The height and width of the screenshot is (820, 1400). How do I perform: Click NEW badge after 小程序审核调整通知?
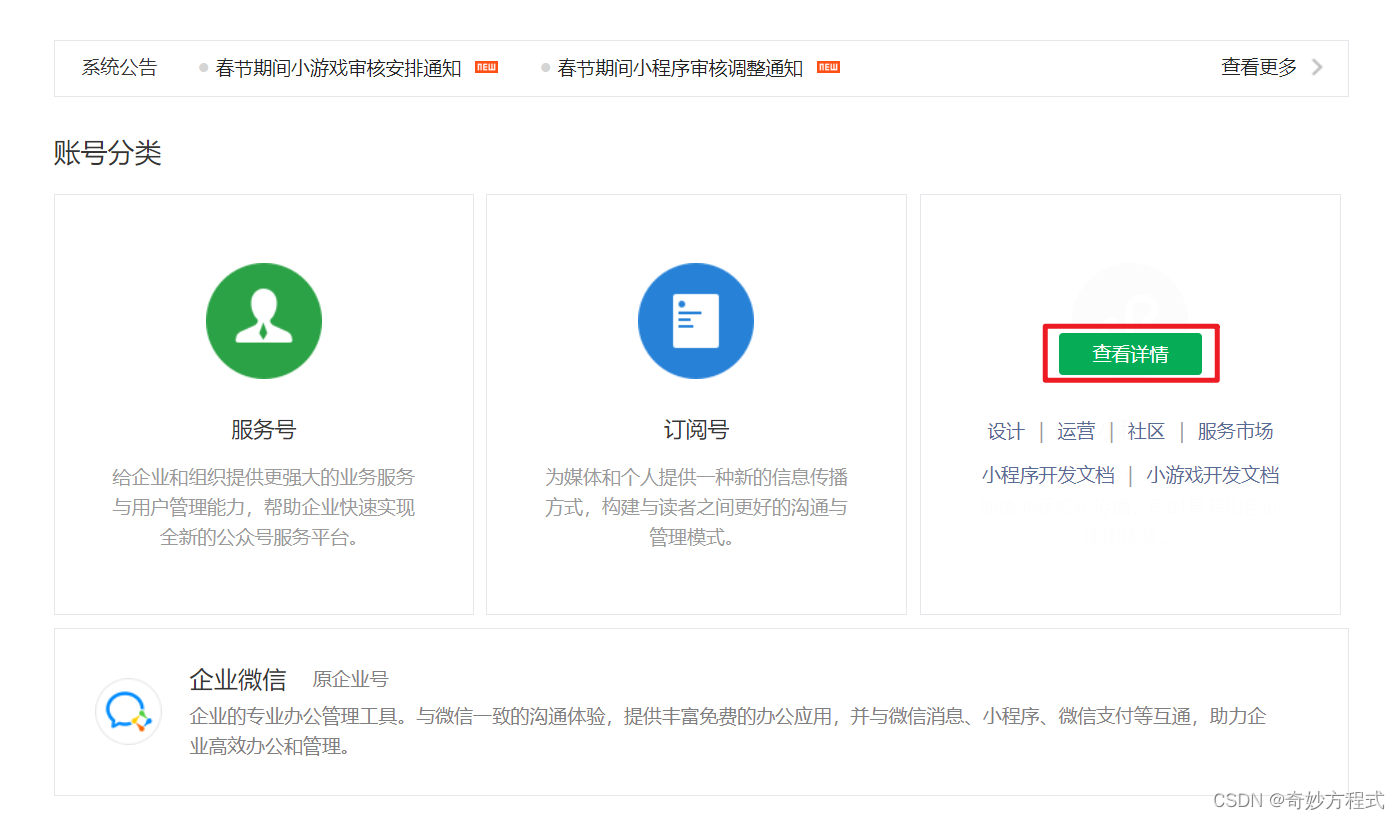coord(828,67)
